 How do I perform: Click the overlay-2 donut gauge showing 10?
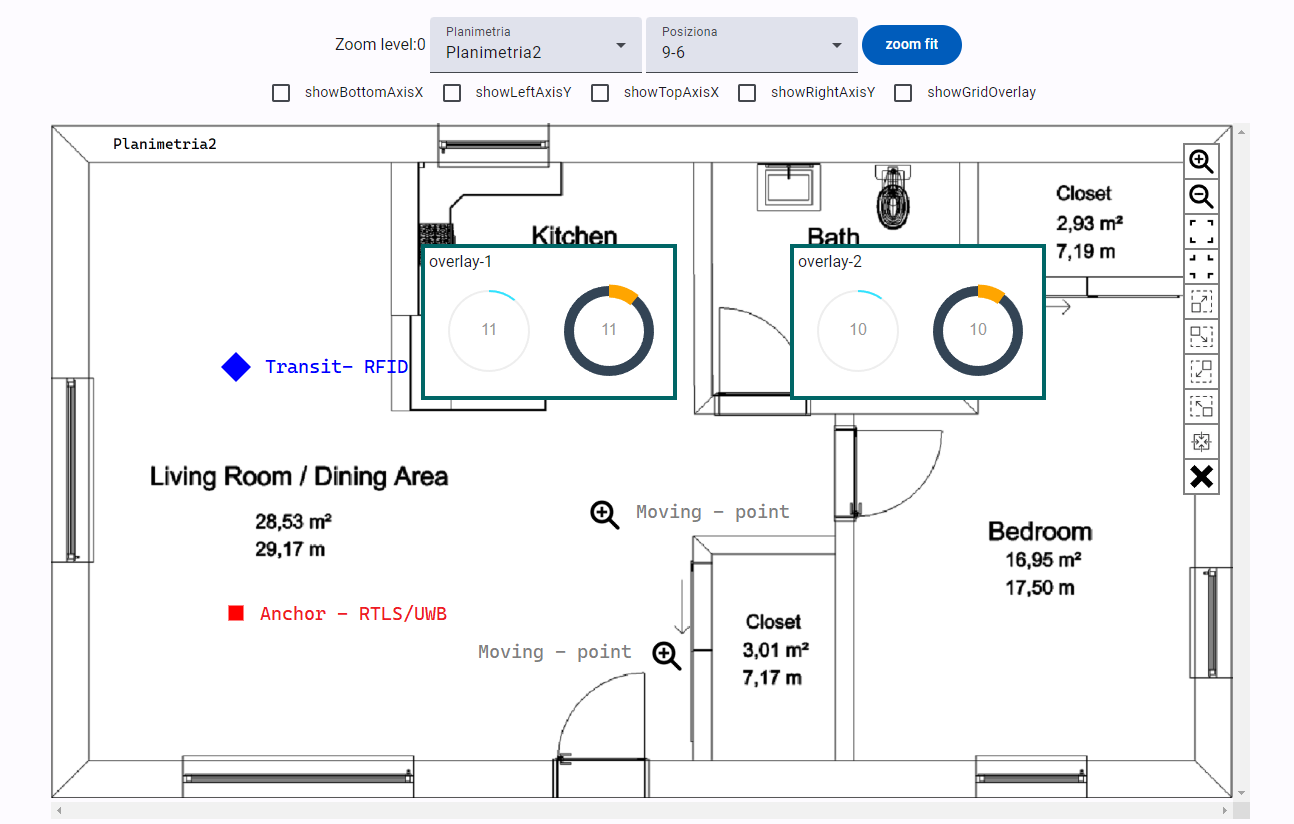pyautogui.click(x=977, y=329)
